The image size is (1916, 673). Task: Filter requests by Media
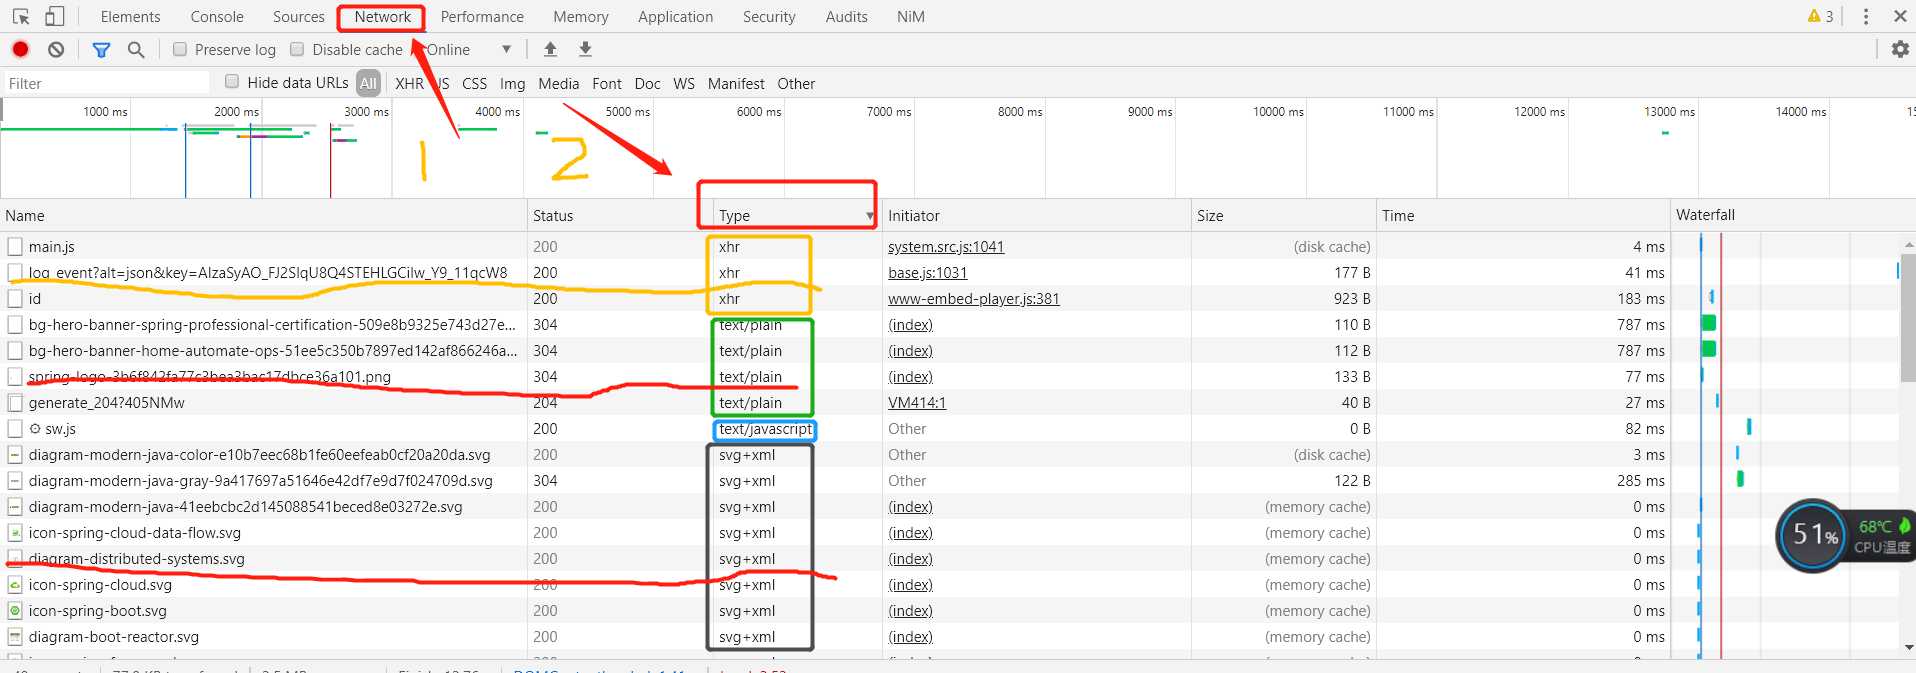558,83
